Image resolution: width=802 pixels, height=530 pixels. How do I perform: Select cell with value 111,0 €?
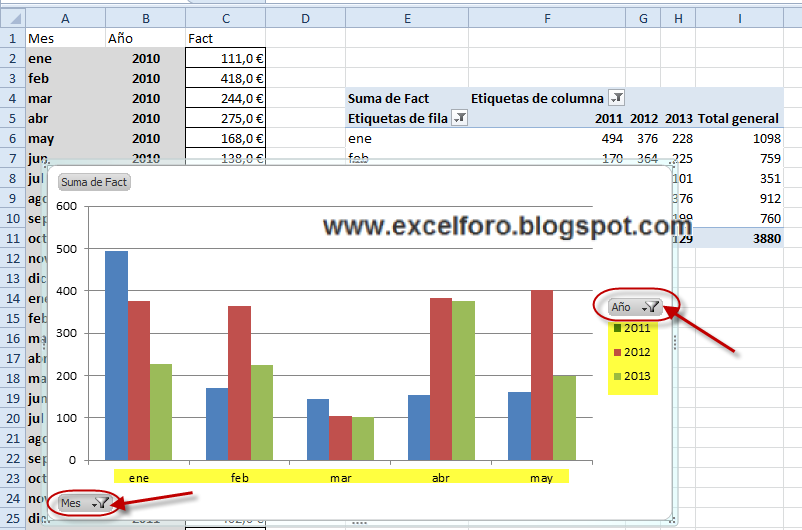click(226, 58)
